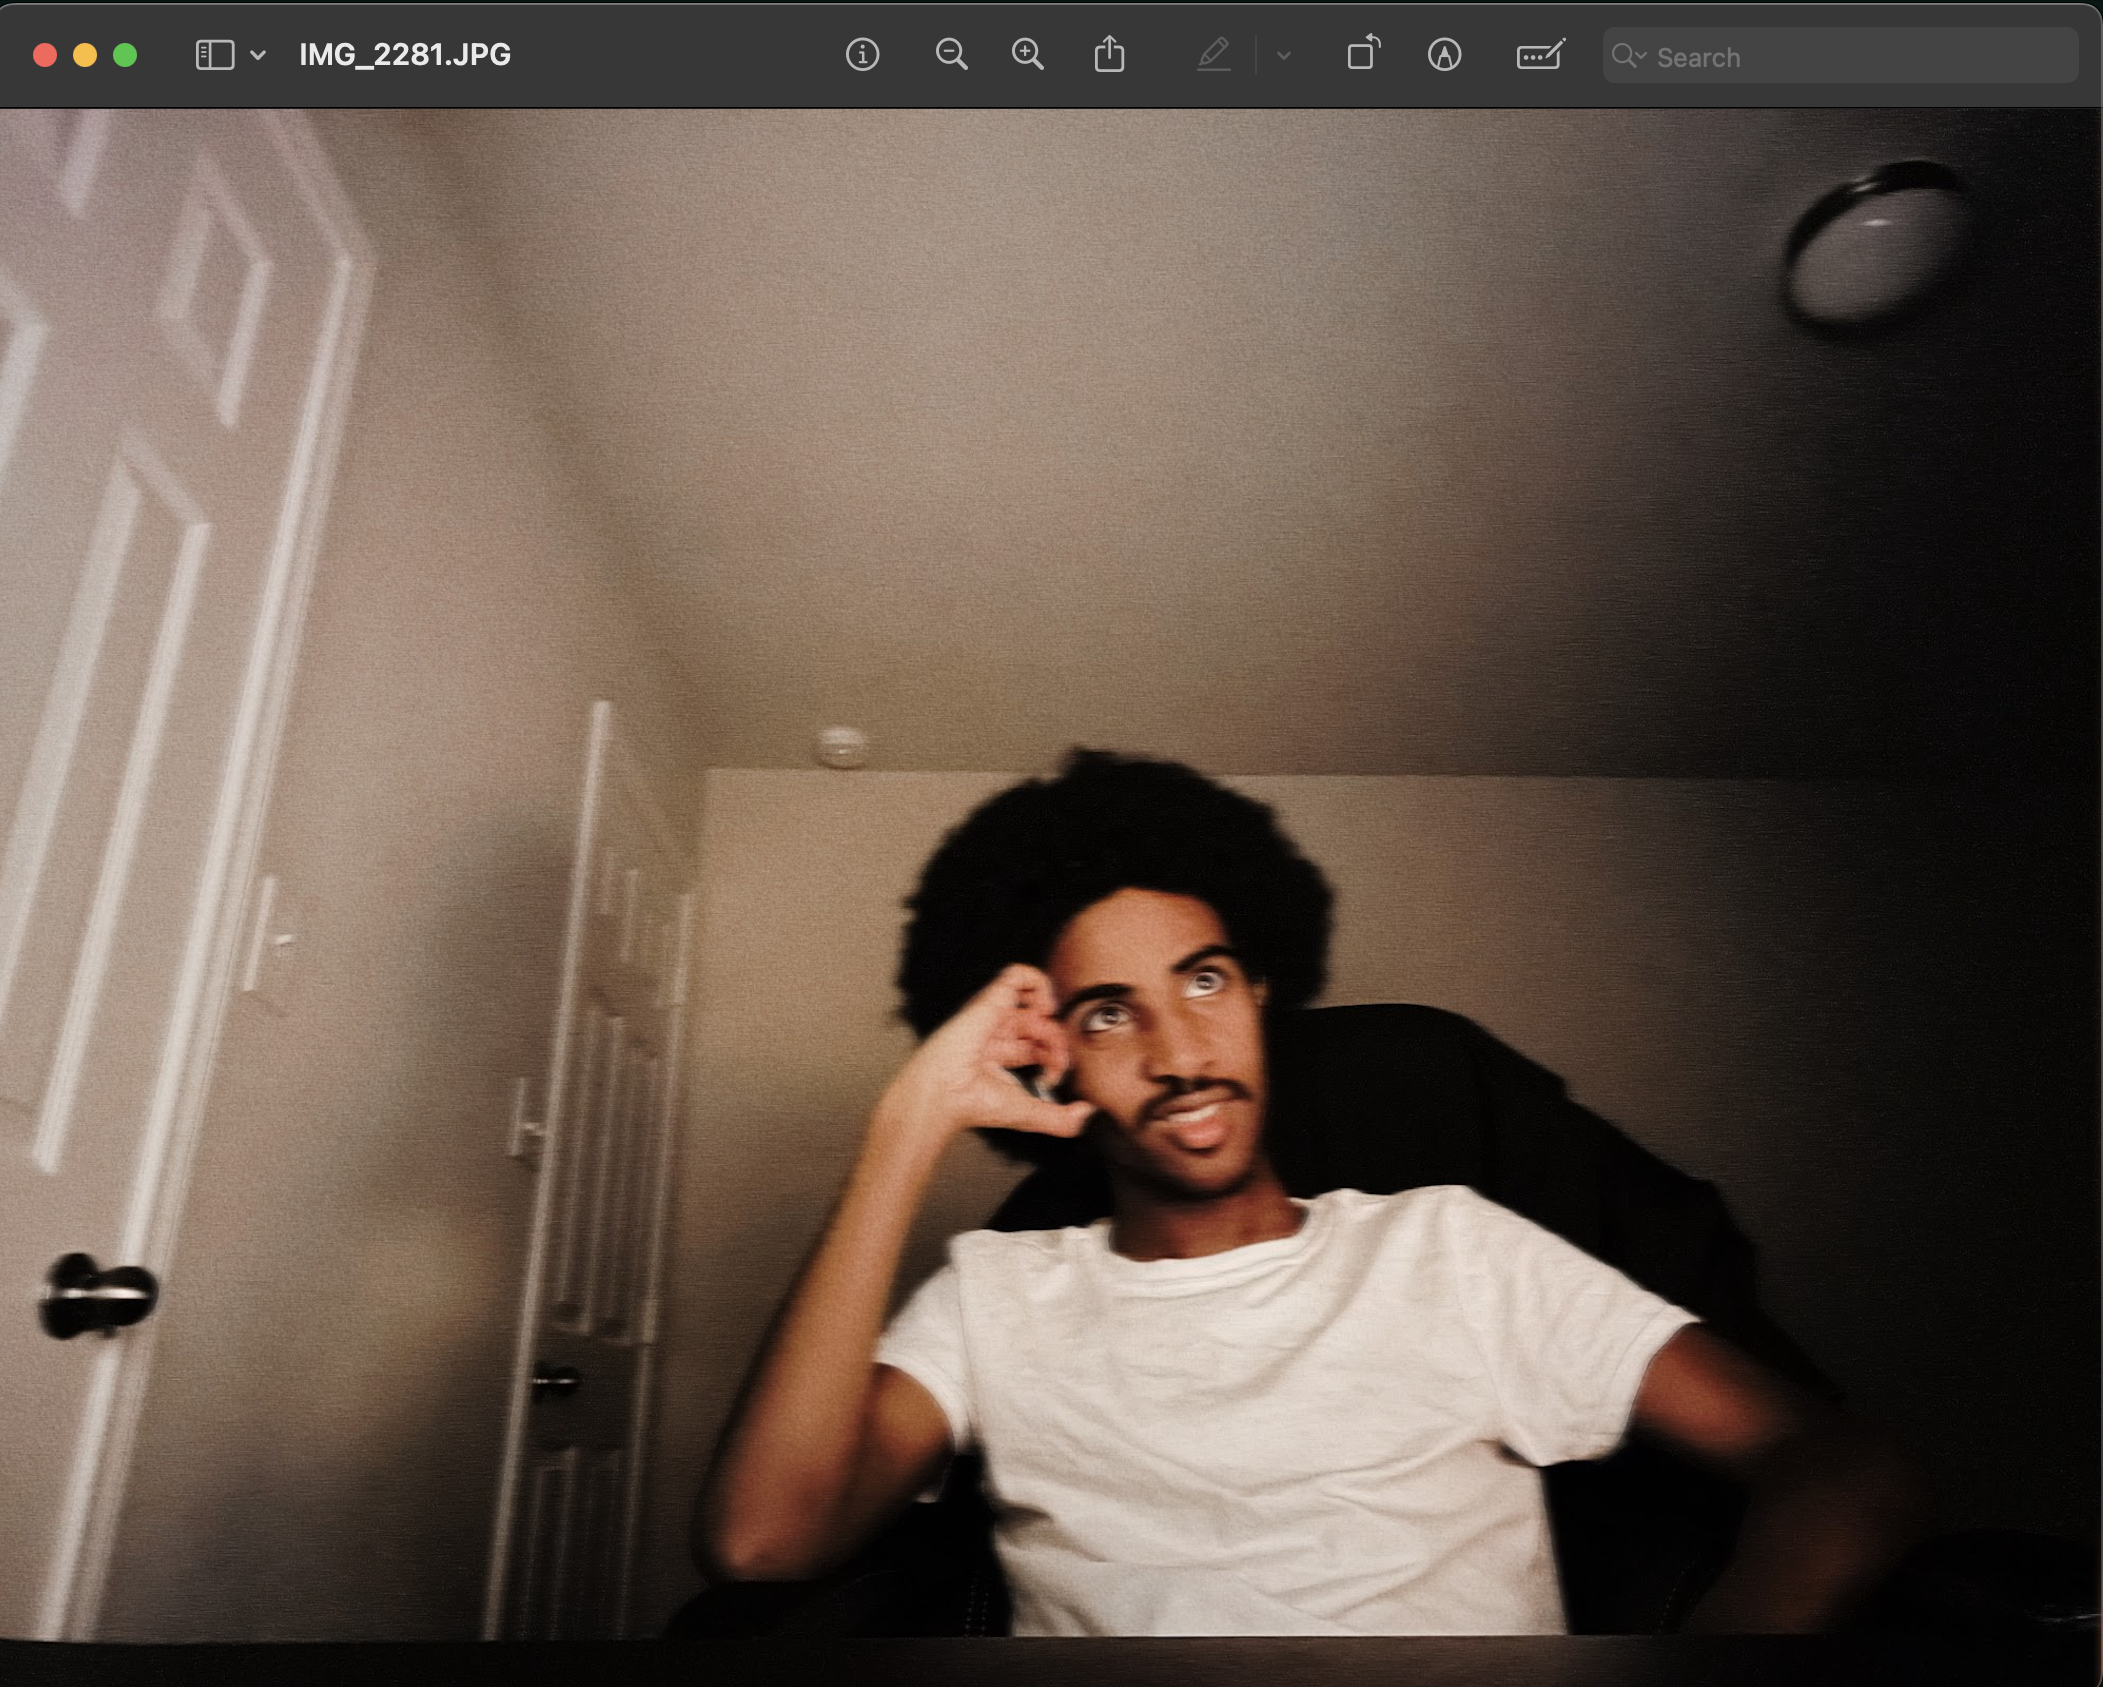The height and width of the screenshot is (1687, 2103).
Task: Open the Share menu
Action: (1109, 55)
